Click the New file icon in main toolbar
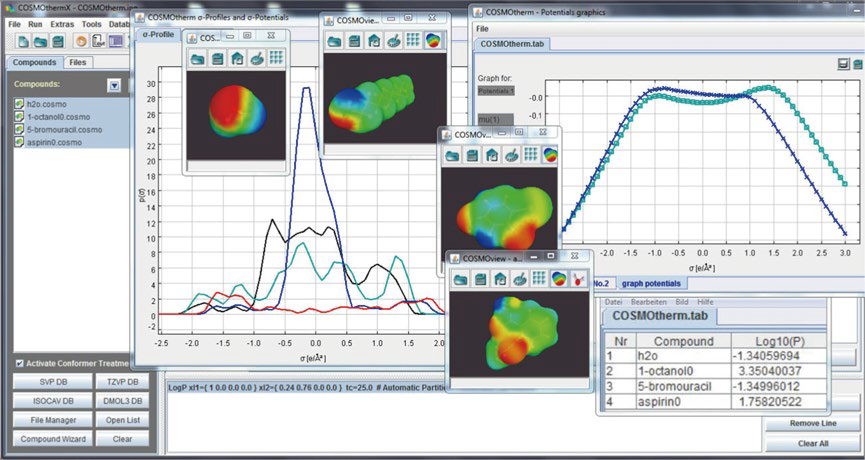865x460 pixels. coord(23,41)
